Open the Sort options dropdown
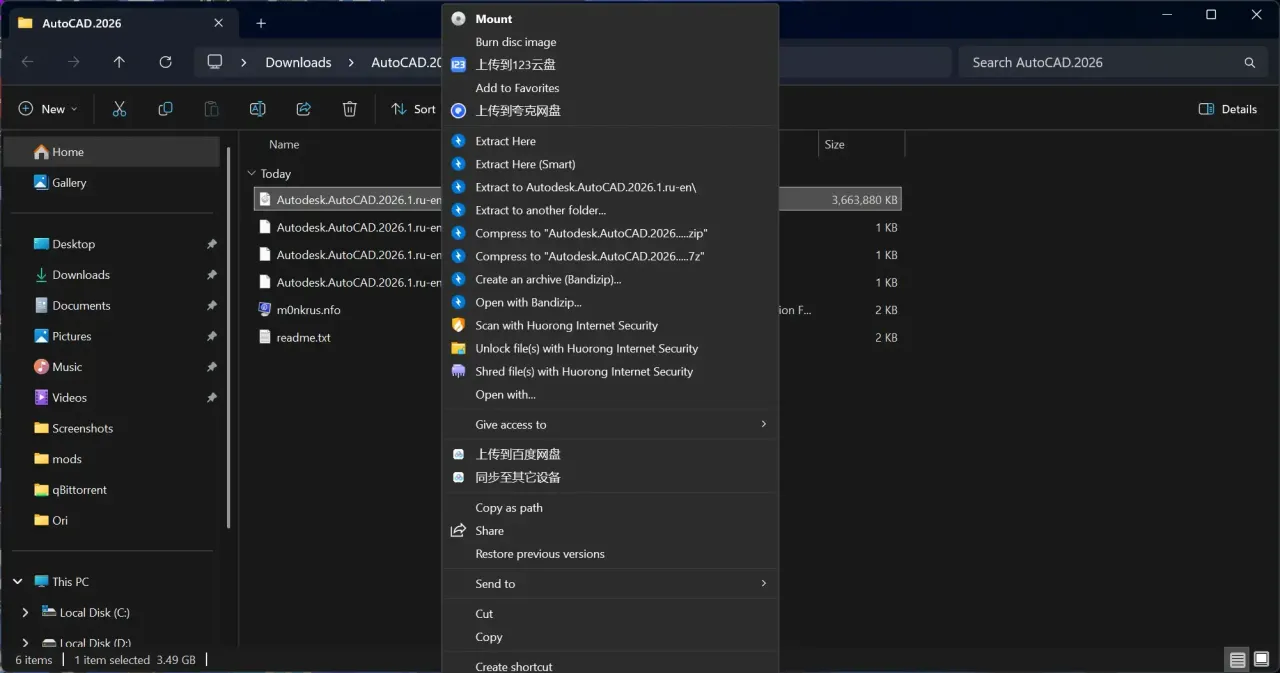The height and width of the screenshot is (673, 1280). click(414, 109)
